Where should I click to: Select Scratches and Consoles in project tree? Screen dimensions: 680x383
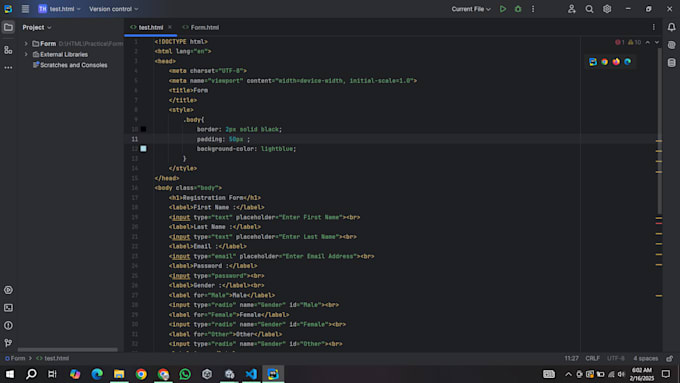[x=70, y=65]
